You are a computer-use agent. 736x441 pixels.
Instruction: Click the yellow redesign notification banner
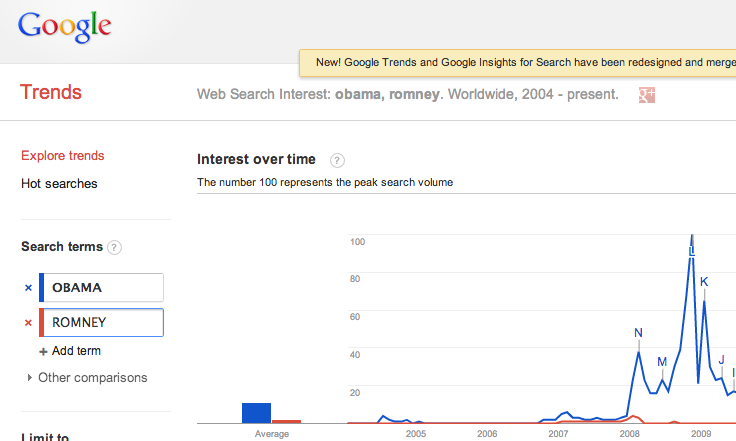(518, 62)
